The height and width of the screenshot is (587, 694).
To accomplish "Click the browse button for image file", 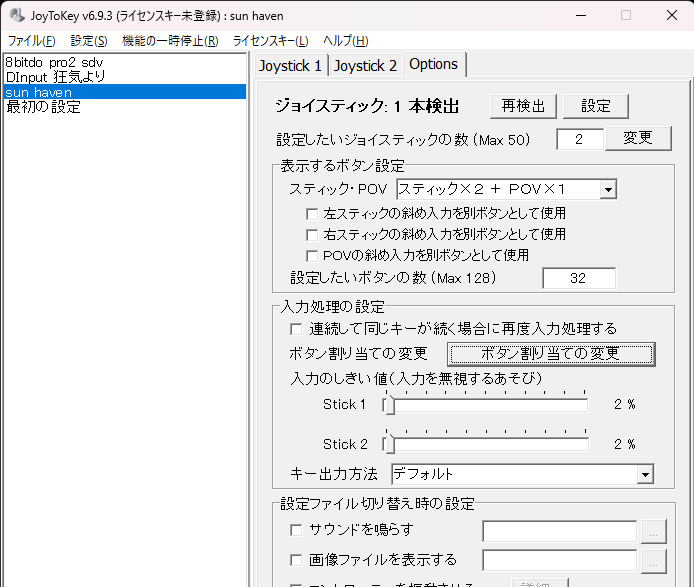I will 654,561.
